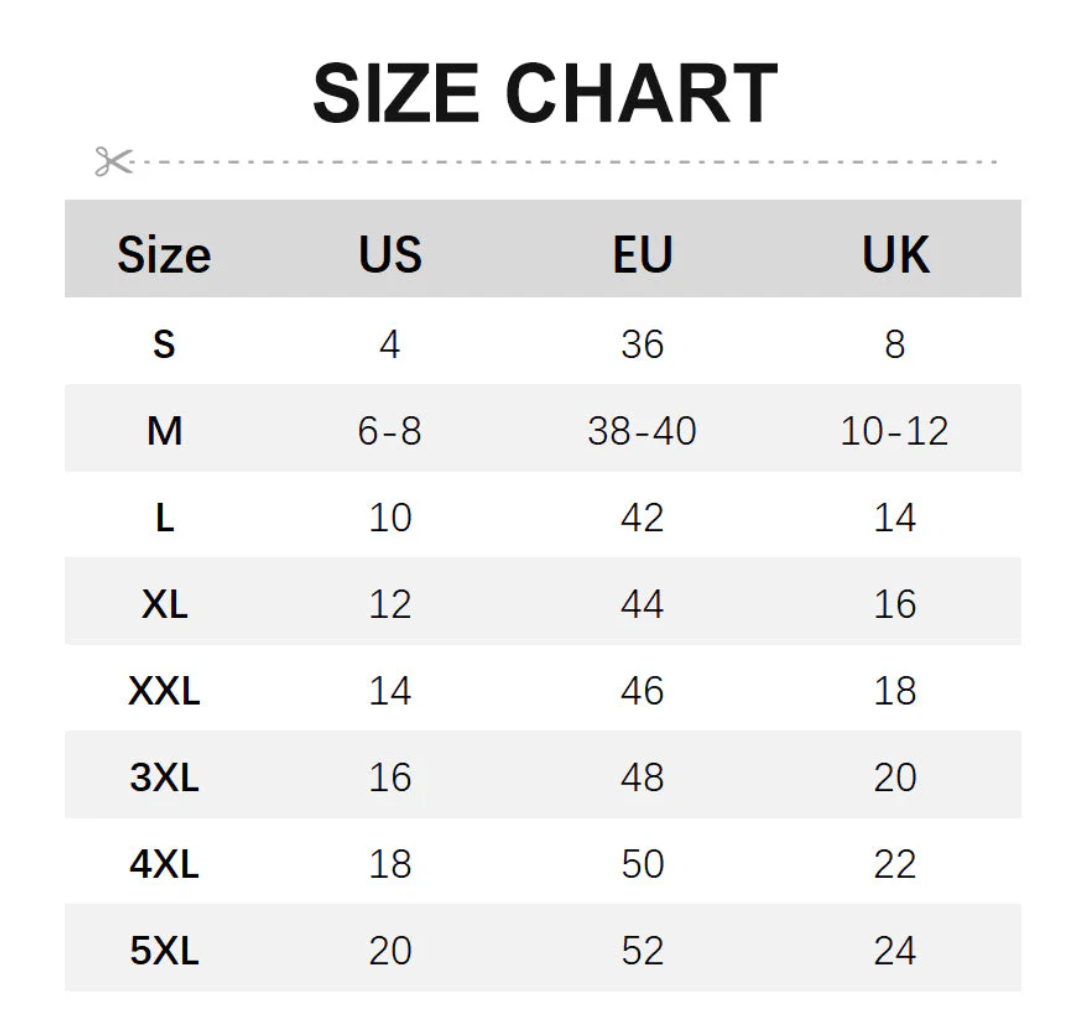Click the L size row label
The height and width of the screenshot is (1032, 1092).
tap(164, 518)
